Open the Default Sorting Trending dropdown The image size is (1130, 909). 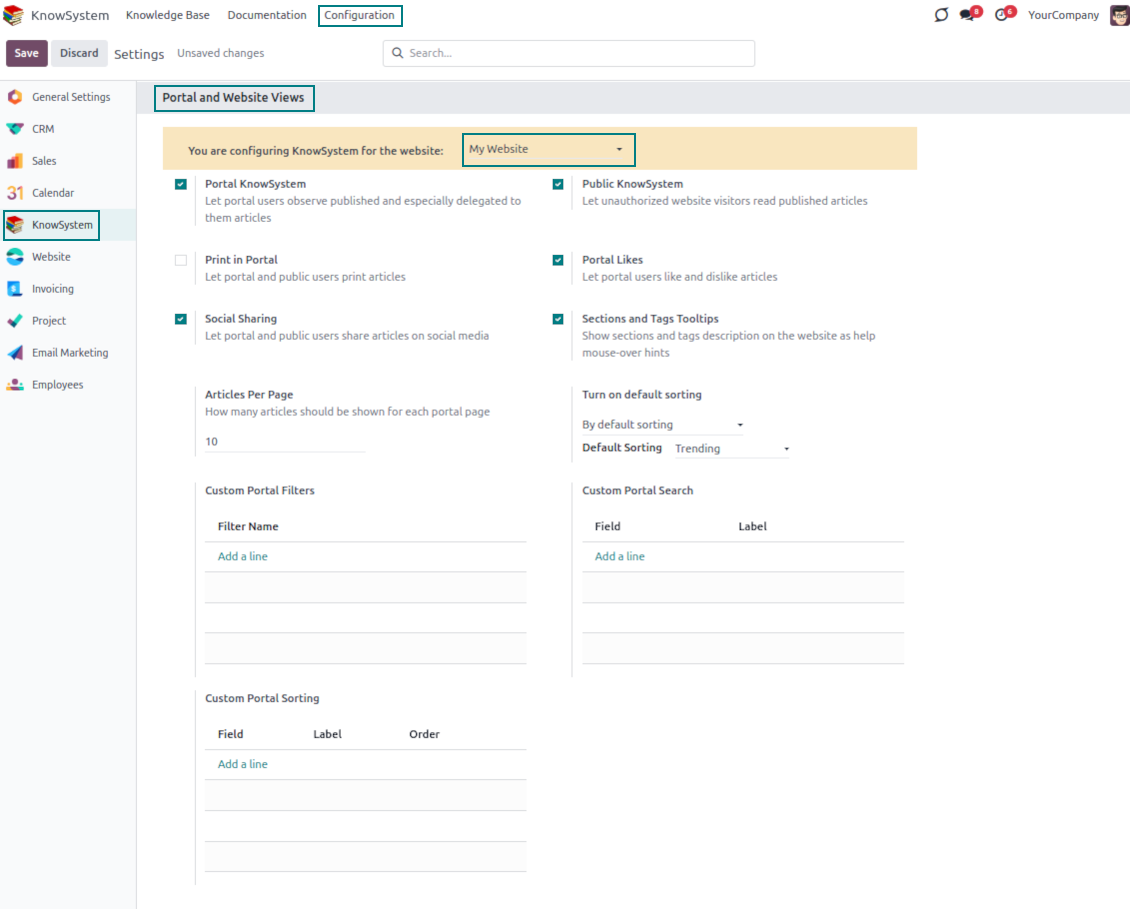coord(732,449)
